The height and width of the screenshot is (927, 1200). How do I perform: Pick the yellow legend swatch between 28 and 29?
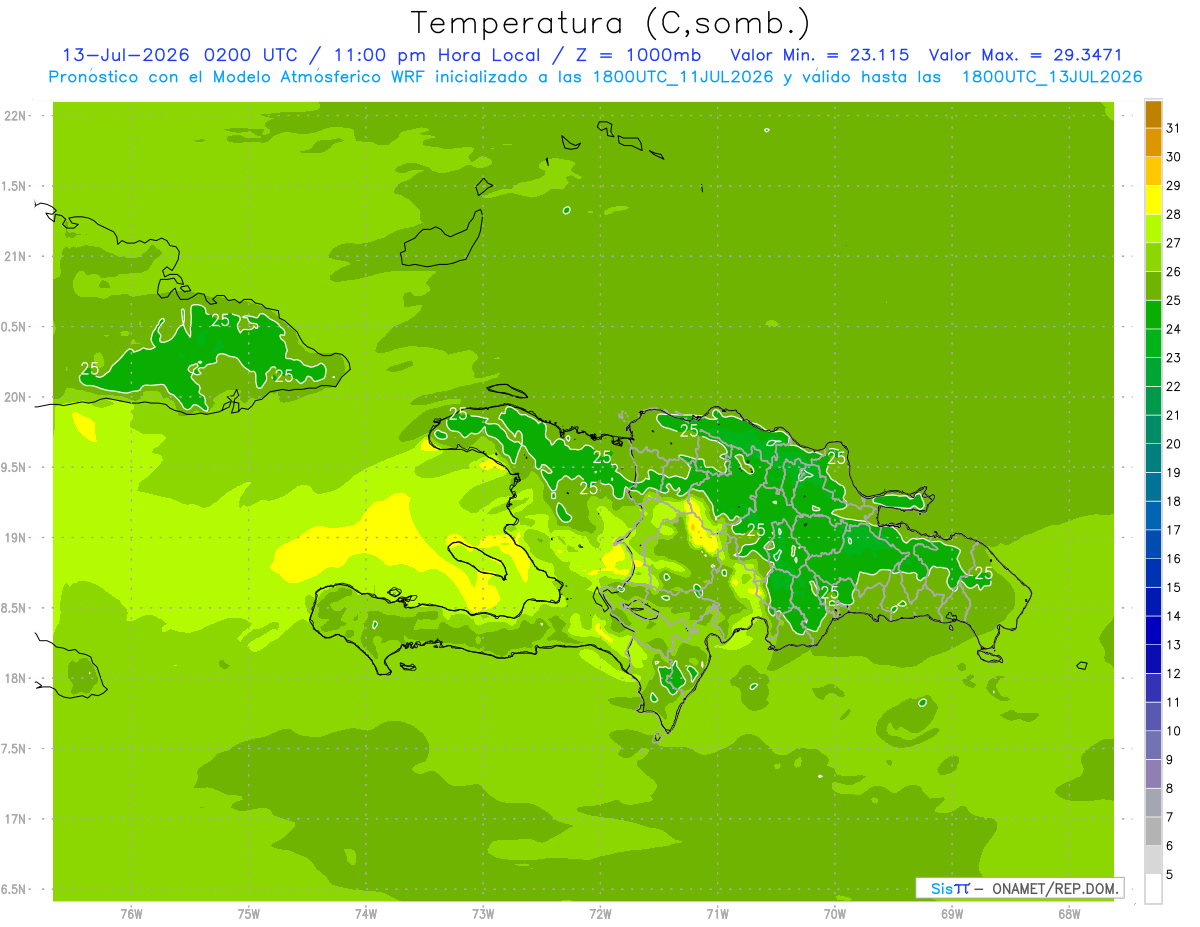tap(1153, 200)
